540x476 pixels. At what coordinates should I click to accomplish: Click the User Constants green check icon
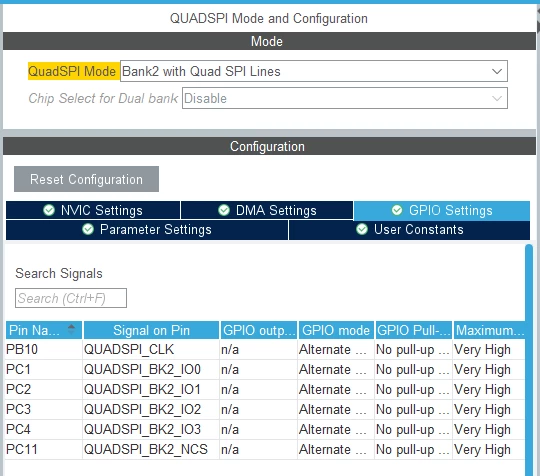coord(362,229)
